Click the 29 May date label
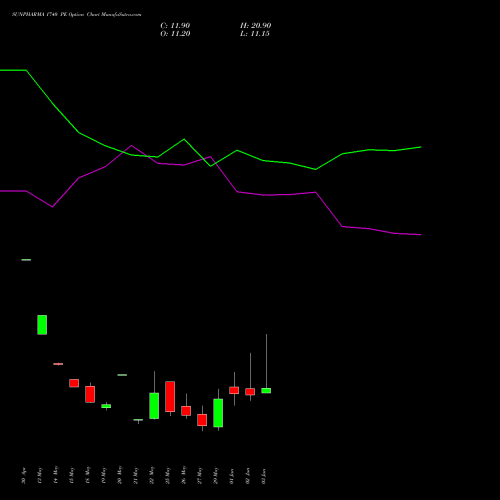This screenshot has width=500, height=500. (x=215, y=476)
